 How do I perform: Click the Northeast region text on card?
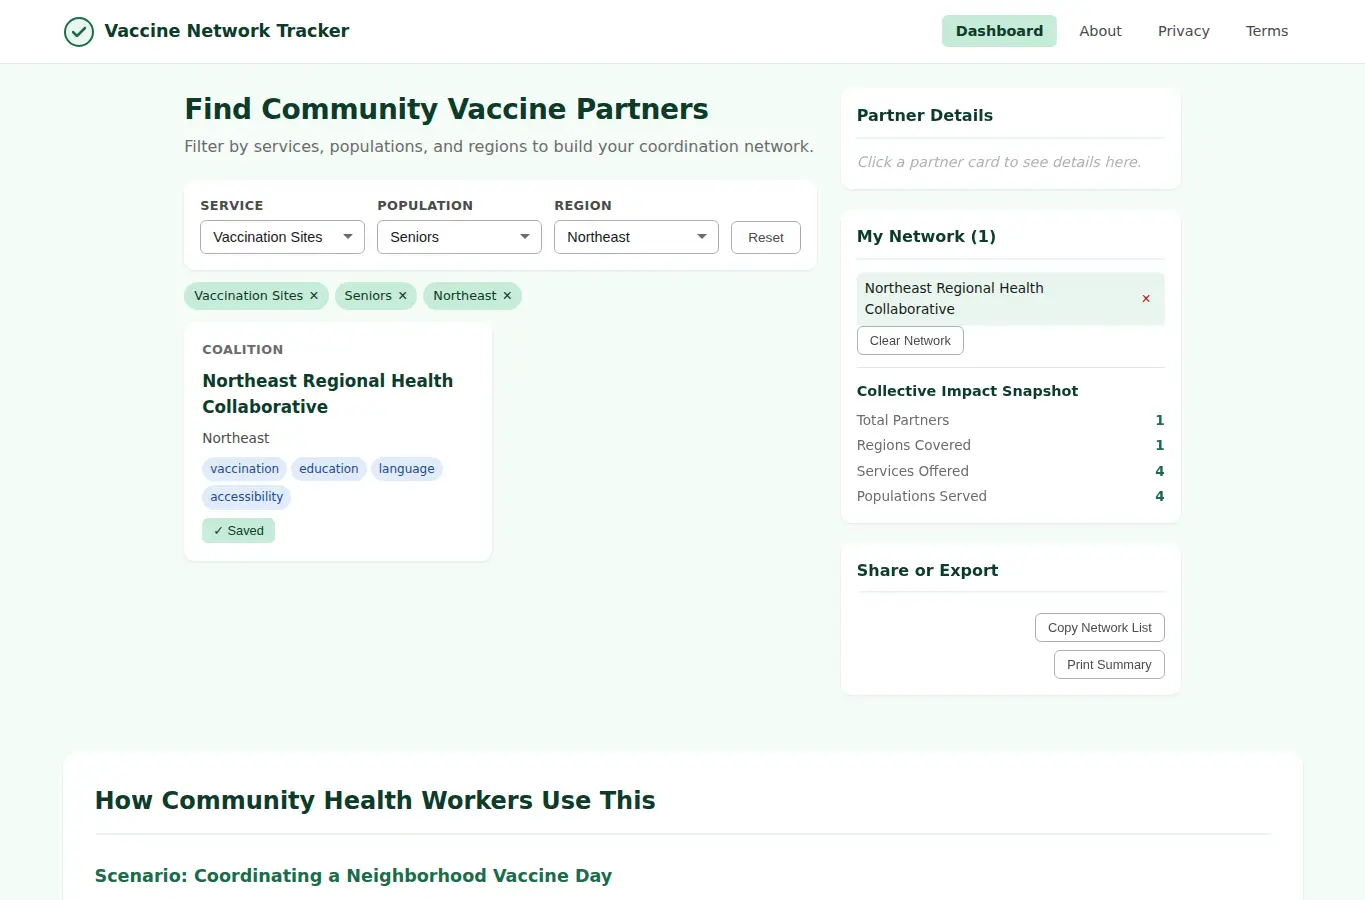[236, 438]
